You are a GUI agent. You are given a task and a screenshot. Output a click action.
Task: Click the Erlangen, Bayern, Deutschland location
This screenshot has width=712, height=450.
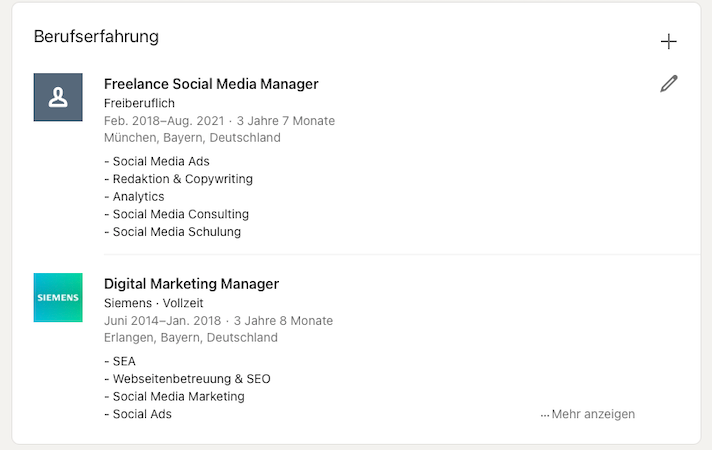coord(191,338)
